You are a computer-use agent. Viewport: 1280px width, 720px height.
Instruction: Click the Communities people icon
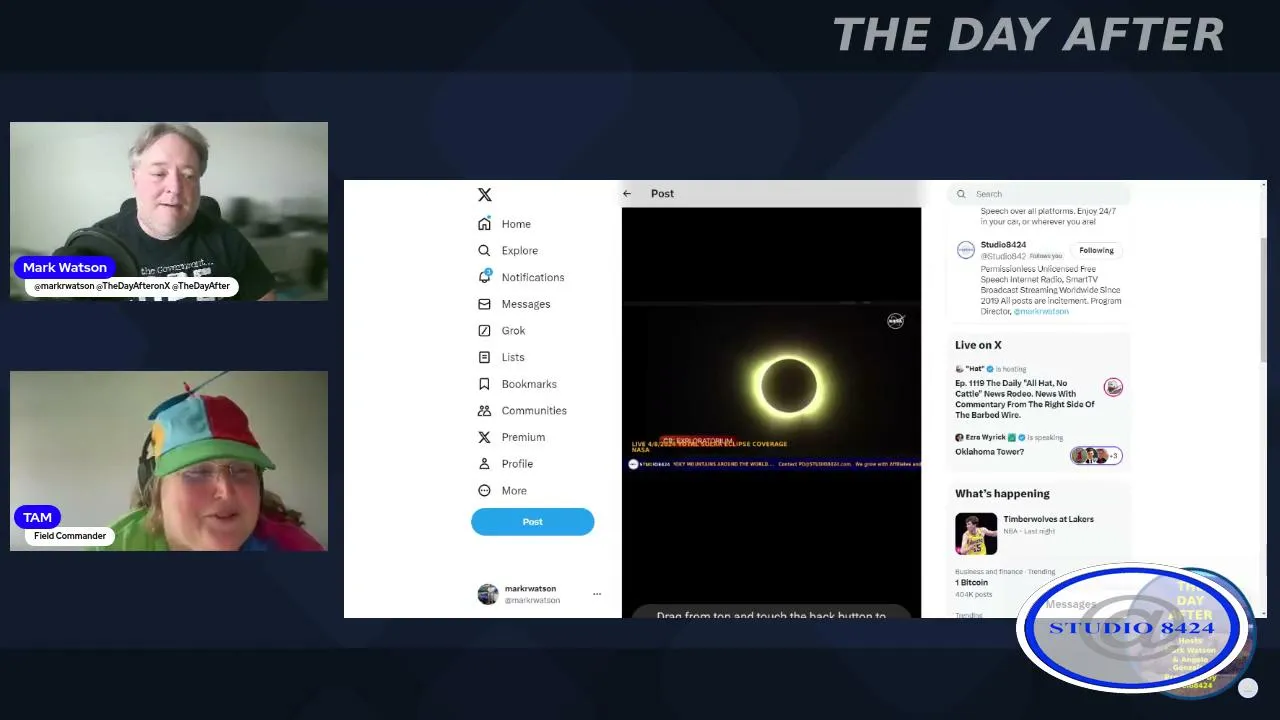coord(484,411)
